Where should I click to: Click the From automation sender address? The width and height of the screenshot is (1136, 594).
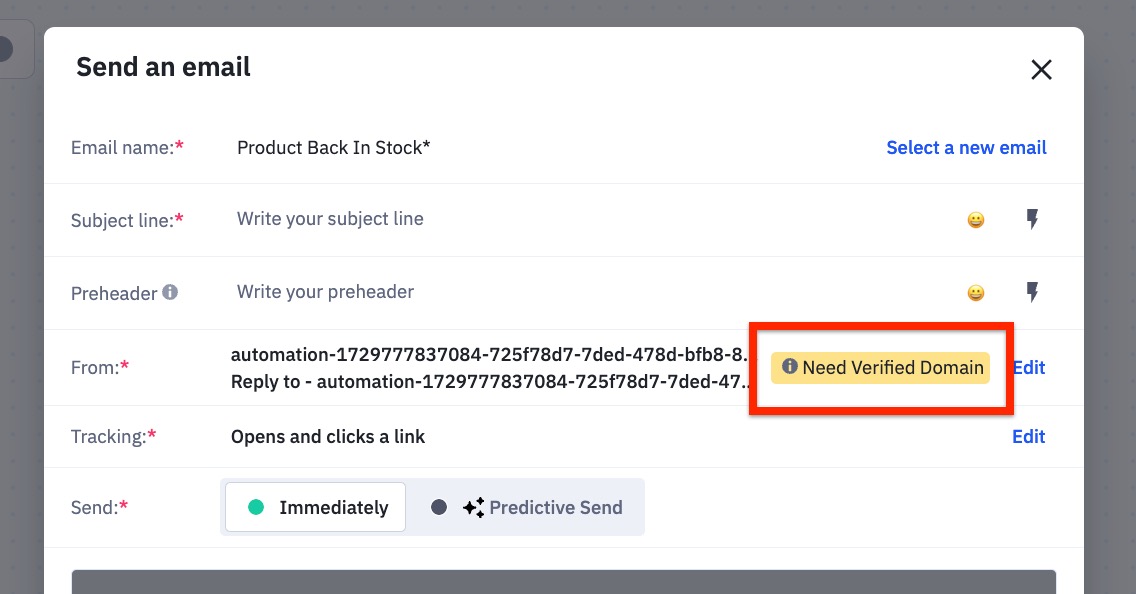(488, 354)
